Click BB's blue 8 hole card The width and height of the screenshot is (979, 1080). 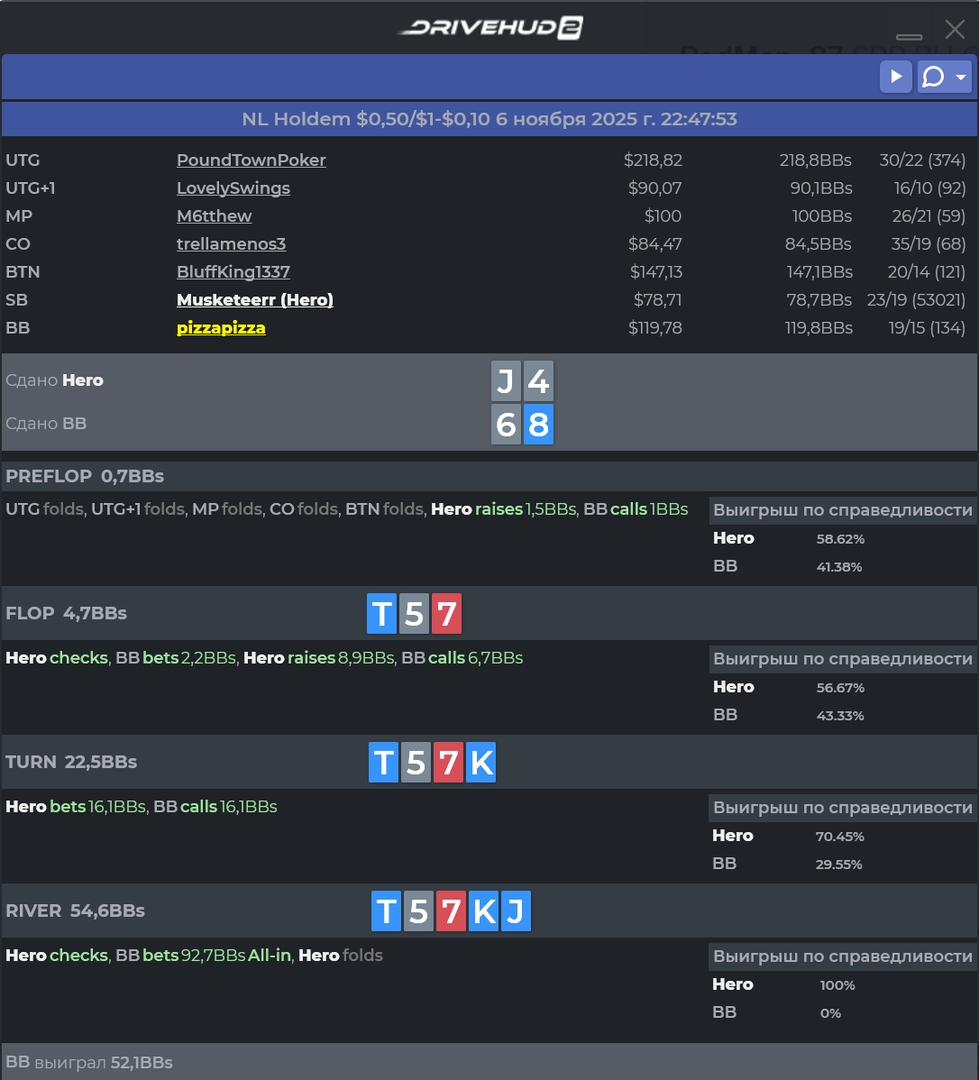(x=538, y=424)
